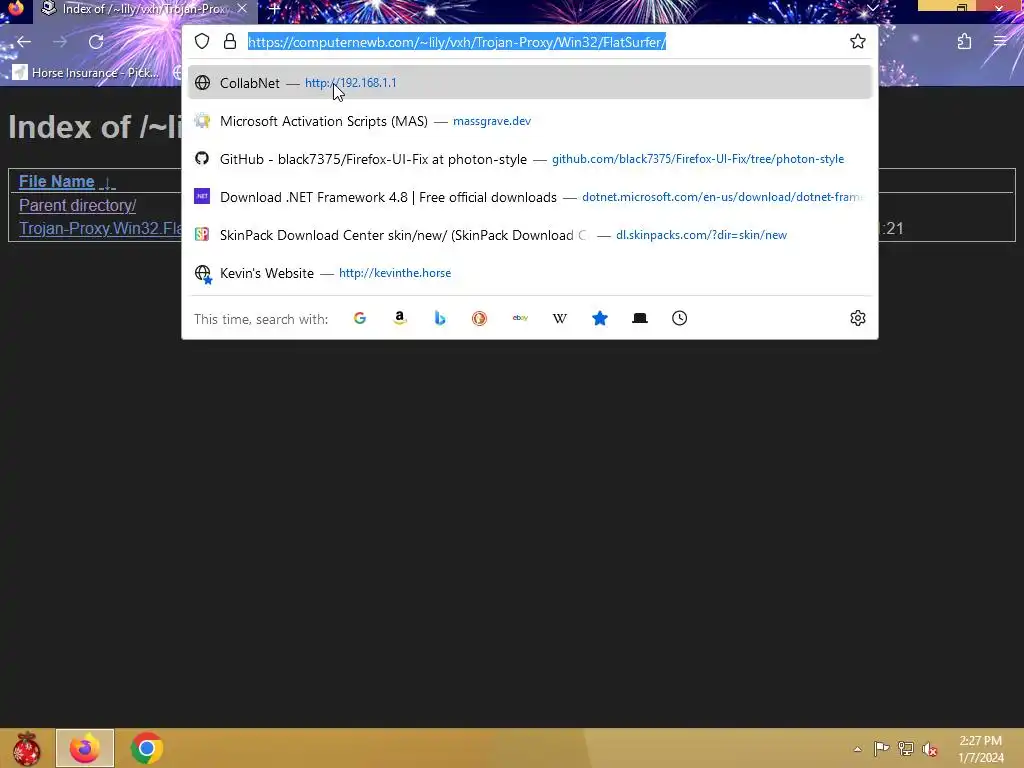Go back with the back arrow

(x=24, y=42)
